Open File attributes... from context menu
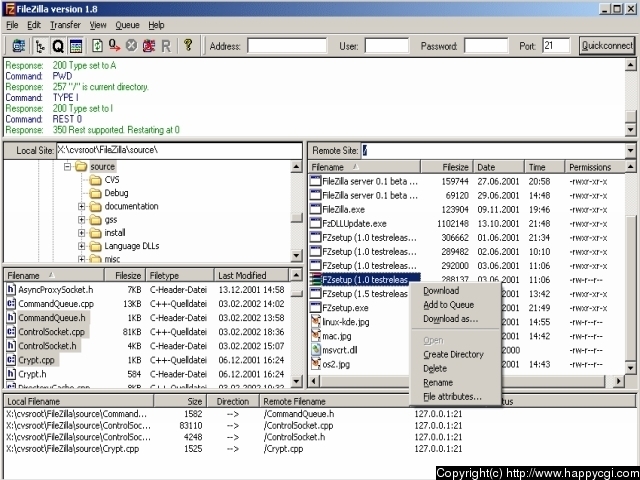The height and width of the screenshot is (480, 640). (x=452, y=397)
